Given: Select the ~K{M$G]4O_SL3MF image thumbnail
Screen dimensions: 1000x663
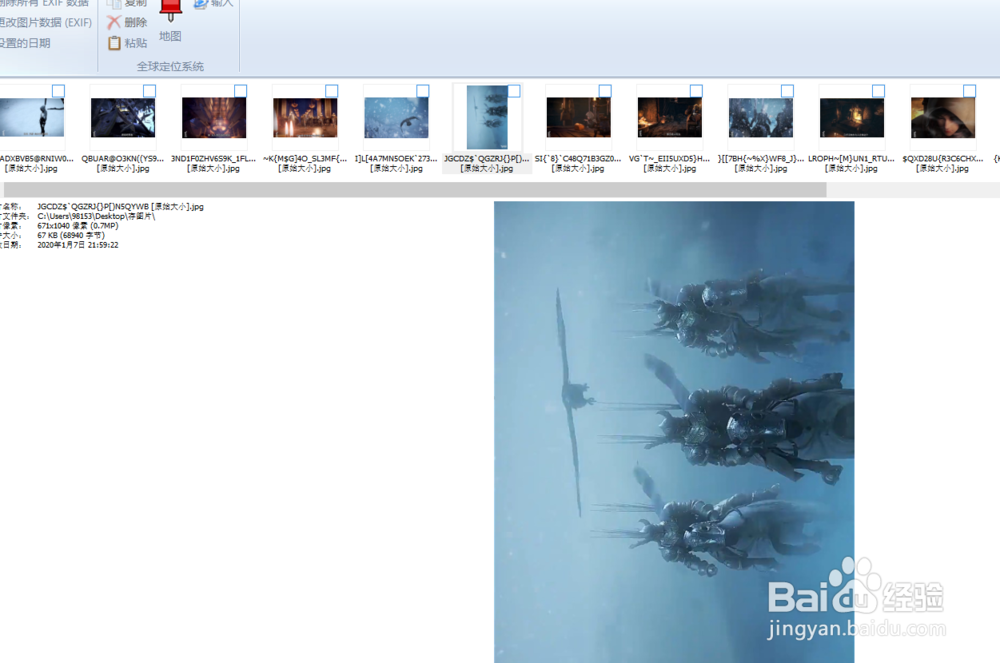Looking at the screenshot, I should (x=305, y=118).
